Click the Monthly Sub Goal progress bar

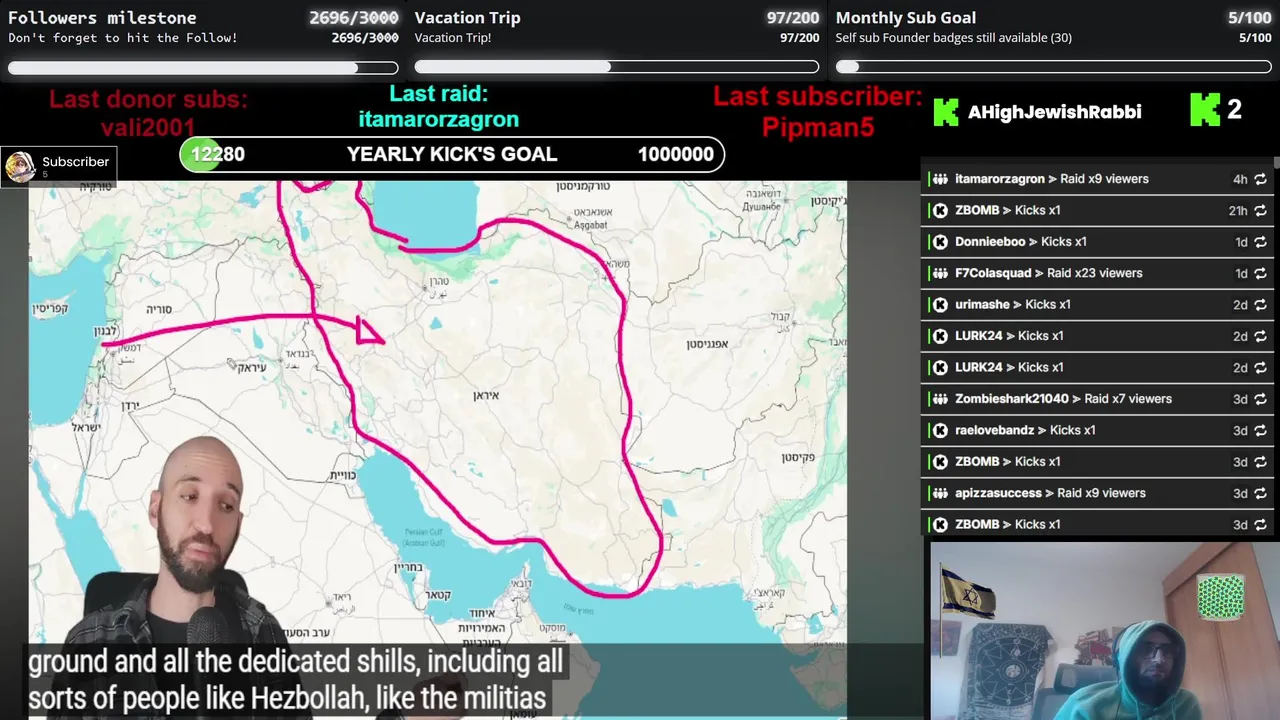tap(1054, 68)
